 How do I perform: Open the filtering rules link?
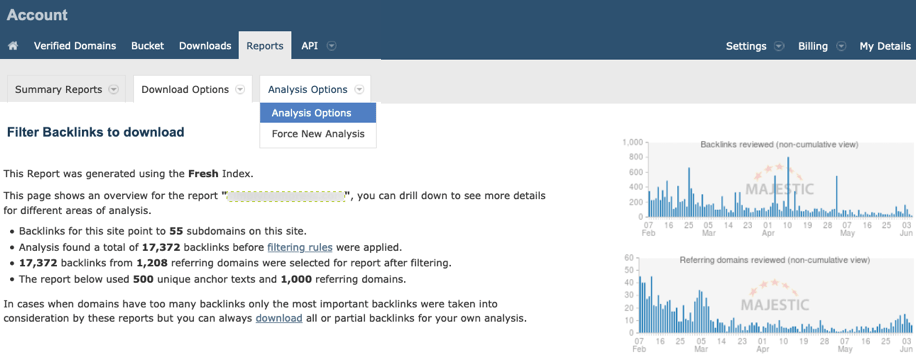(300, 247)
